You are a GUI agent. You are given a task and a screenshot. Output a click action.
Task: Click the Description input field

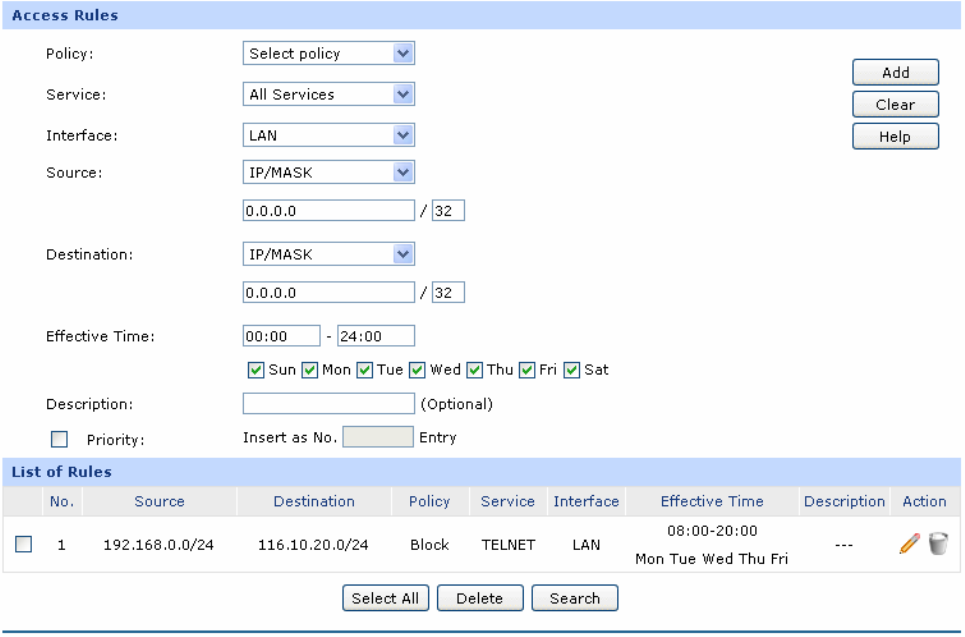pos(329,404)
